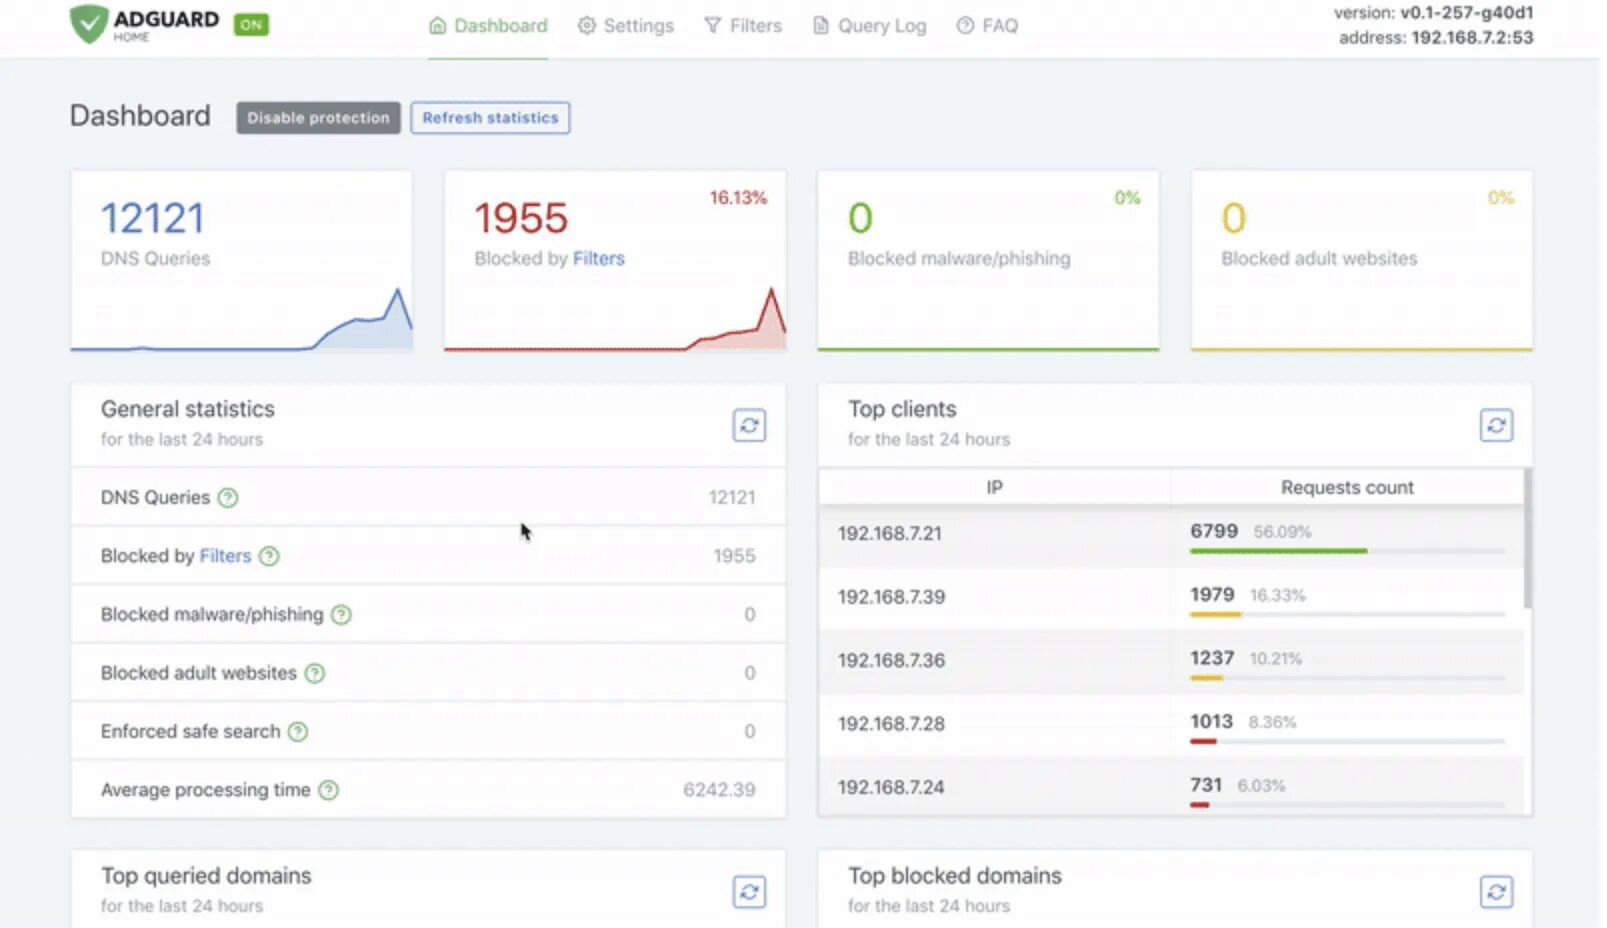Click the 6242.39 average processing time value
The image size is (1607, 928).
click(x=719, y=790)
